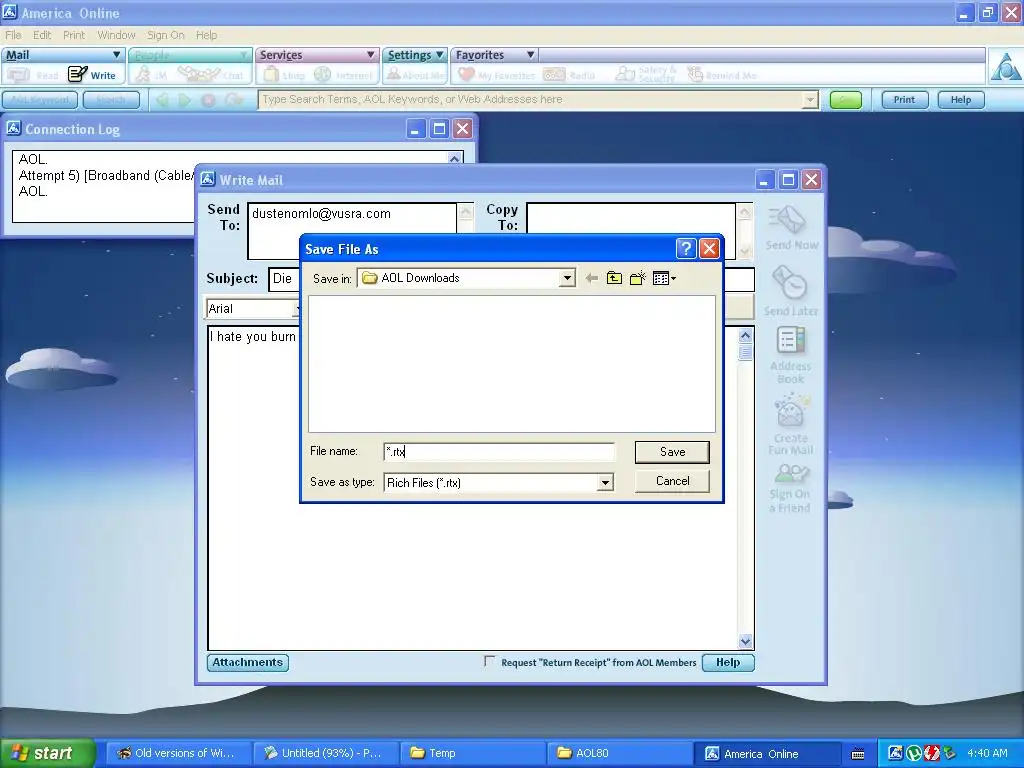This screenshot has width=1024, height=768.
Task: Click the File name input field
Action: [x=499, y=451]
